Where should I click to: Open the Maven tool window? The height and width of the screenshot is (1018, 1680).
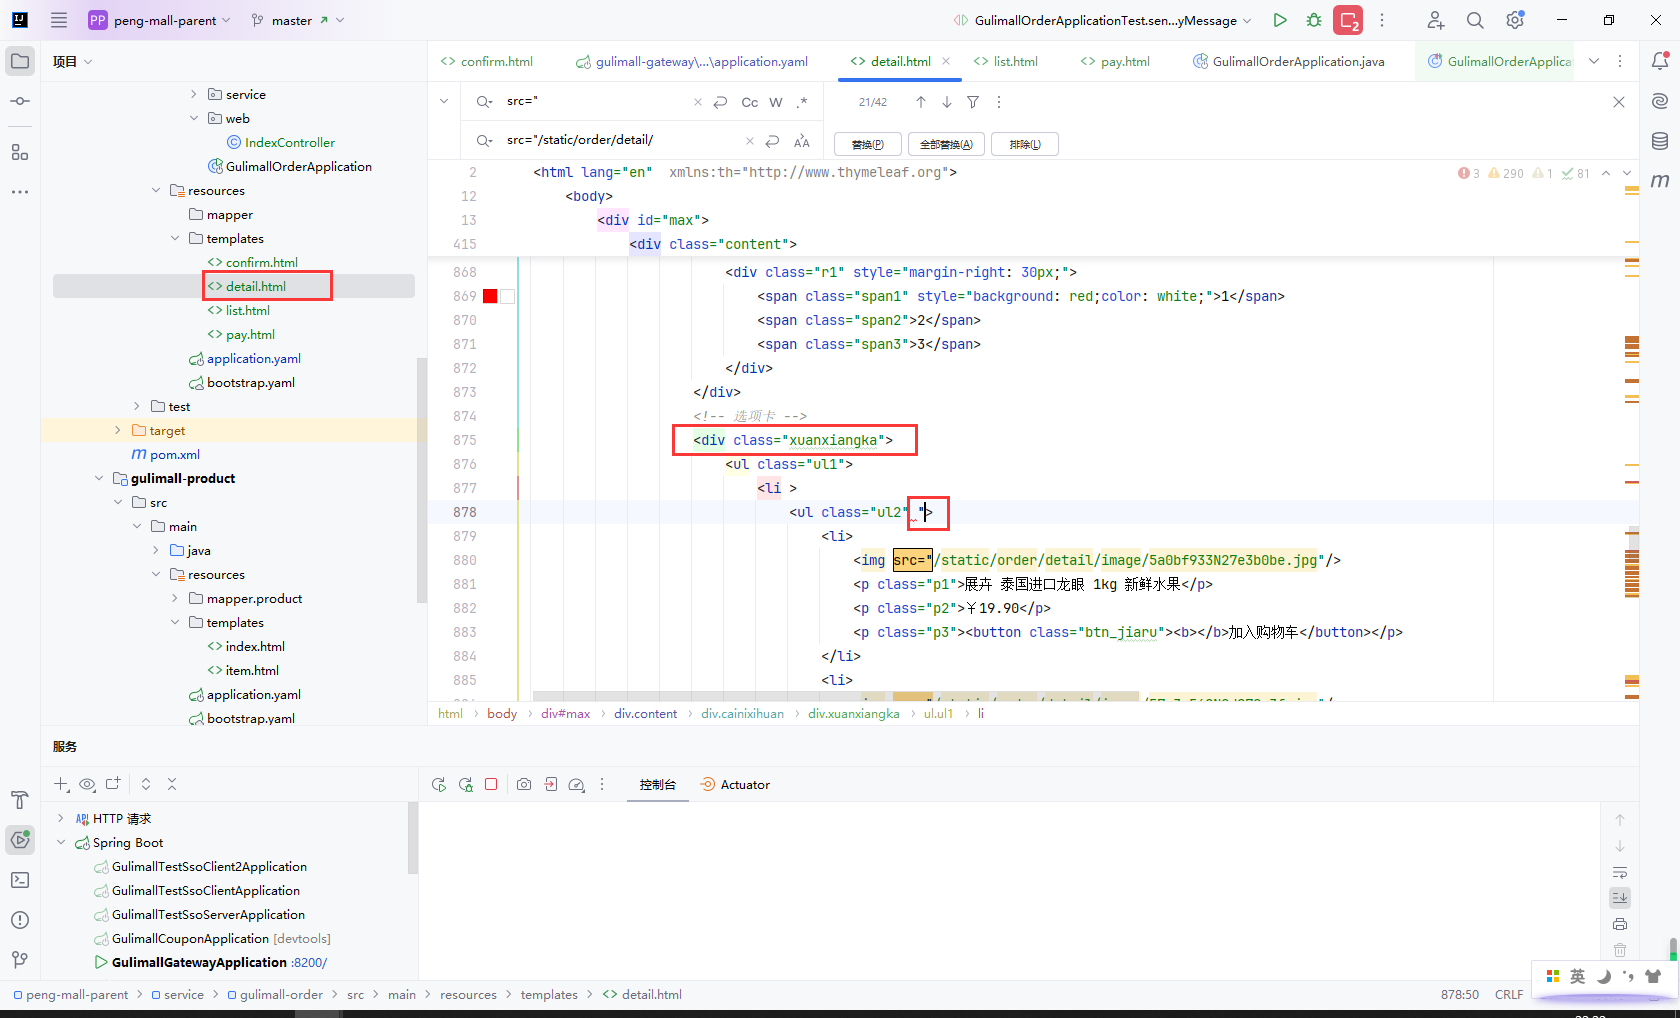pos(1660,180)
